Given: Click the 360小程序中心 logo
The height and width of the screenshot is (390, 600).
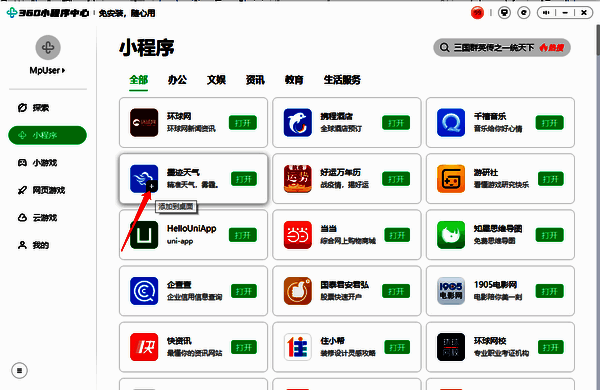Looking at the screenshot, I should [x=47, y=13].
